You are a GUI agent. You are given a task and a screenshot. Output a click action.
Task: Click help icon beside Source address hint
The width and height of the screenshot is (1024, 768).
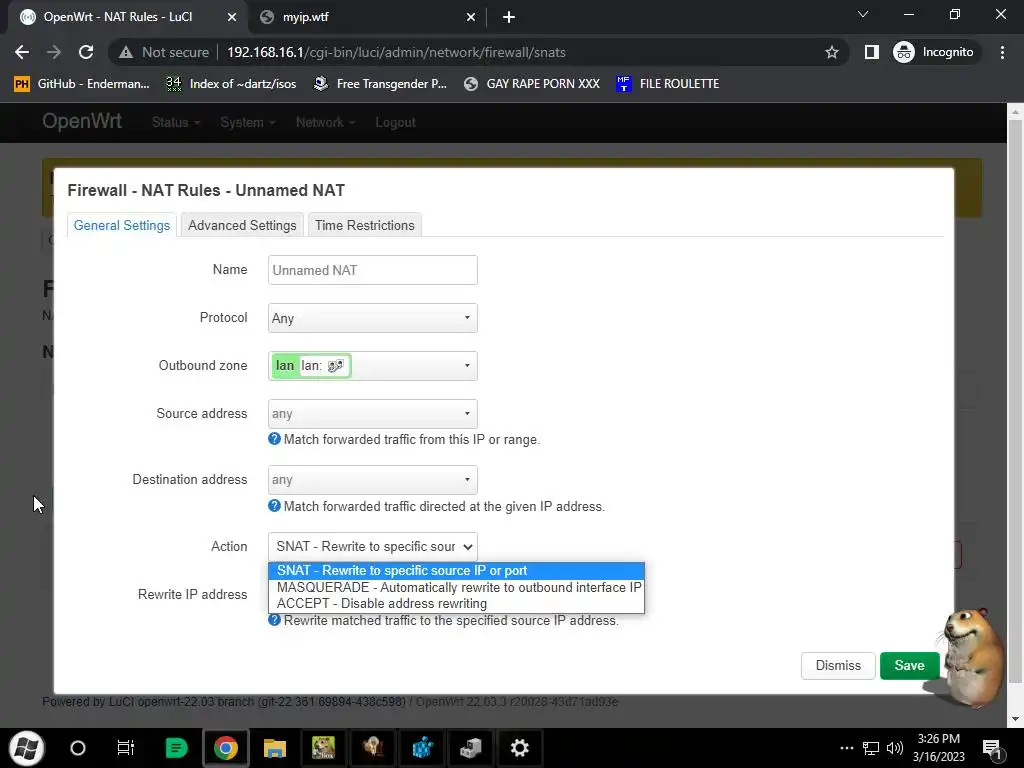point(274,439)
